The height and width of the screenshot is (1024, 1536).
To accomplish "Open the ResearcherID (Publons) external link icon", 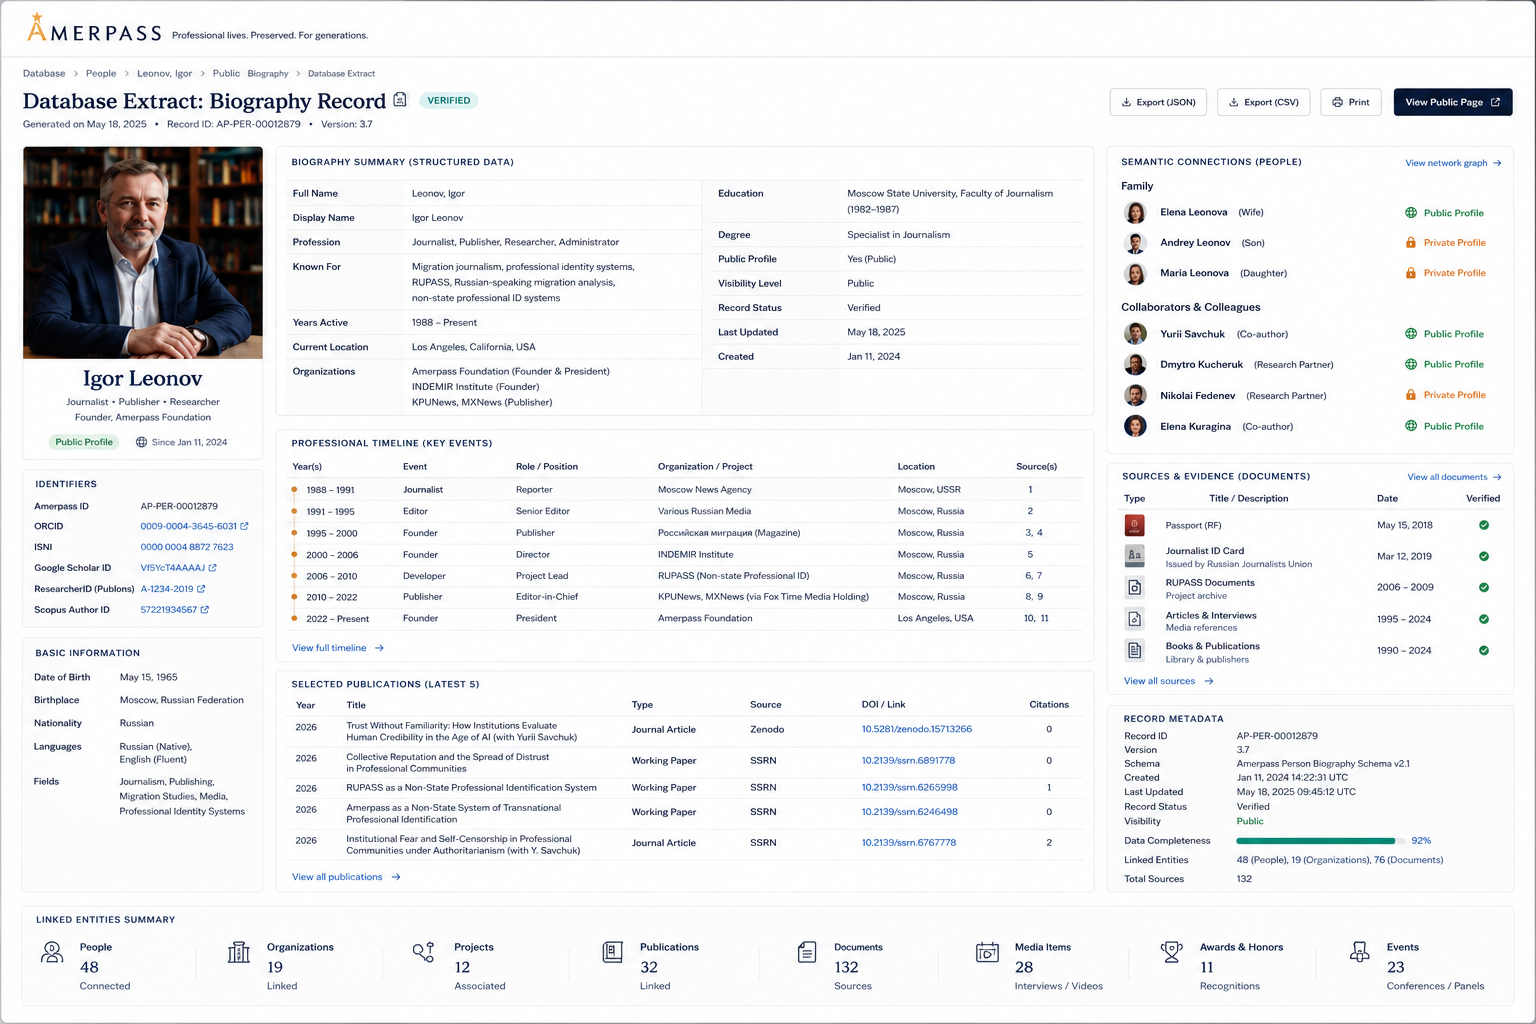I will (201, 589).
